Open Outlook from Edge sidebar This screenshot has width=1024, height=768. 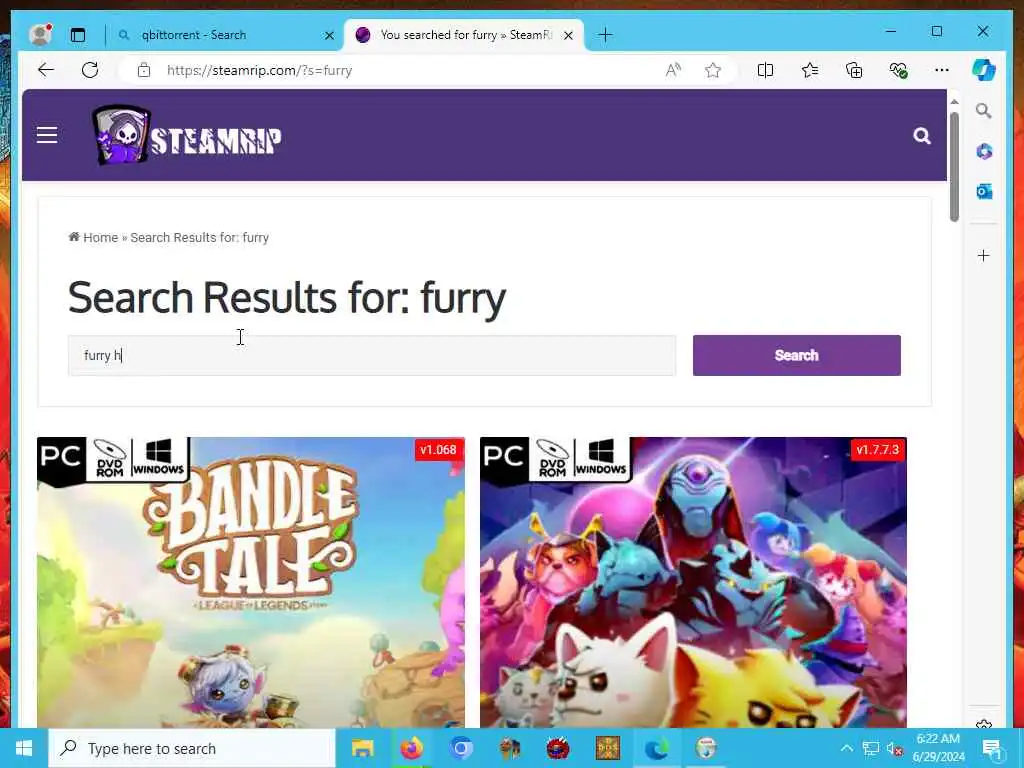(x=984, y=191)
